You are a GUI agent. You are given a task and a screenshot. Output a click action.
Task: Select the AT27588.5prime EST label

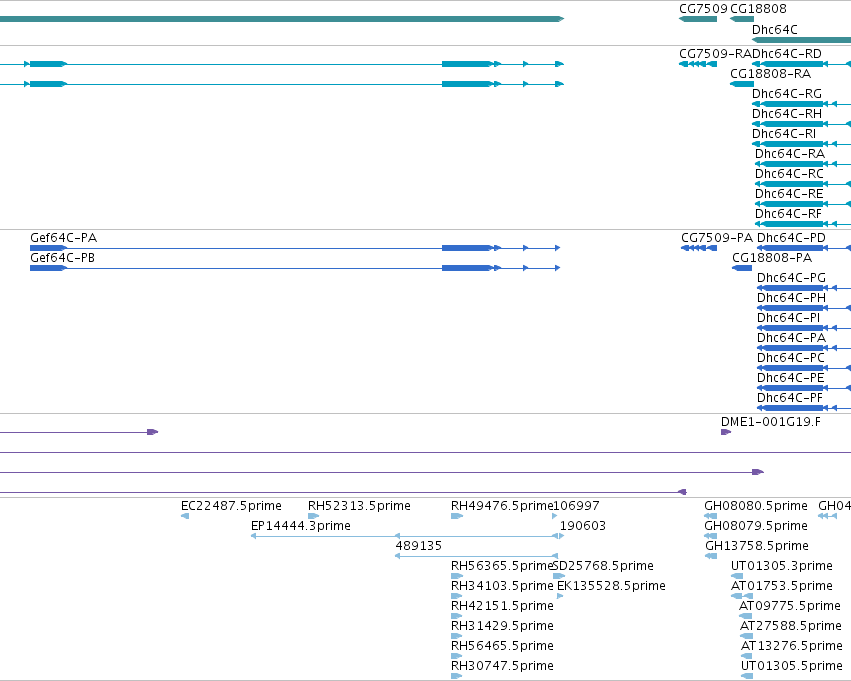tap(791, 626)
